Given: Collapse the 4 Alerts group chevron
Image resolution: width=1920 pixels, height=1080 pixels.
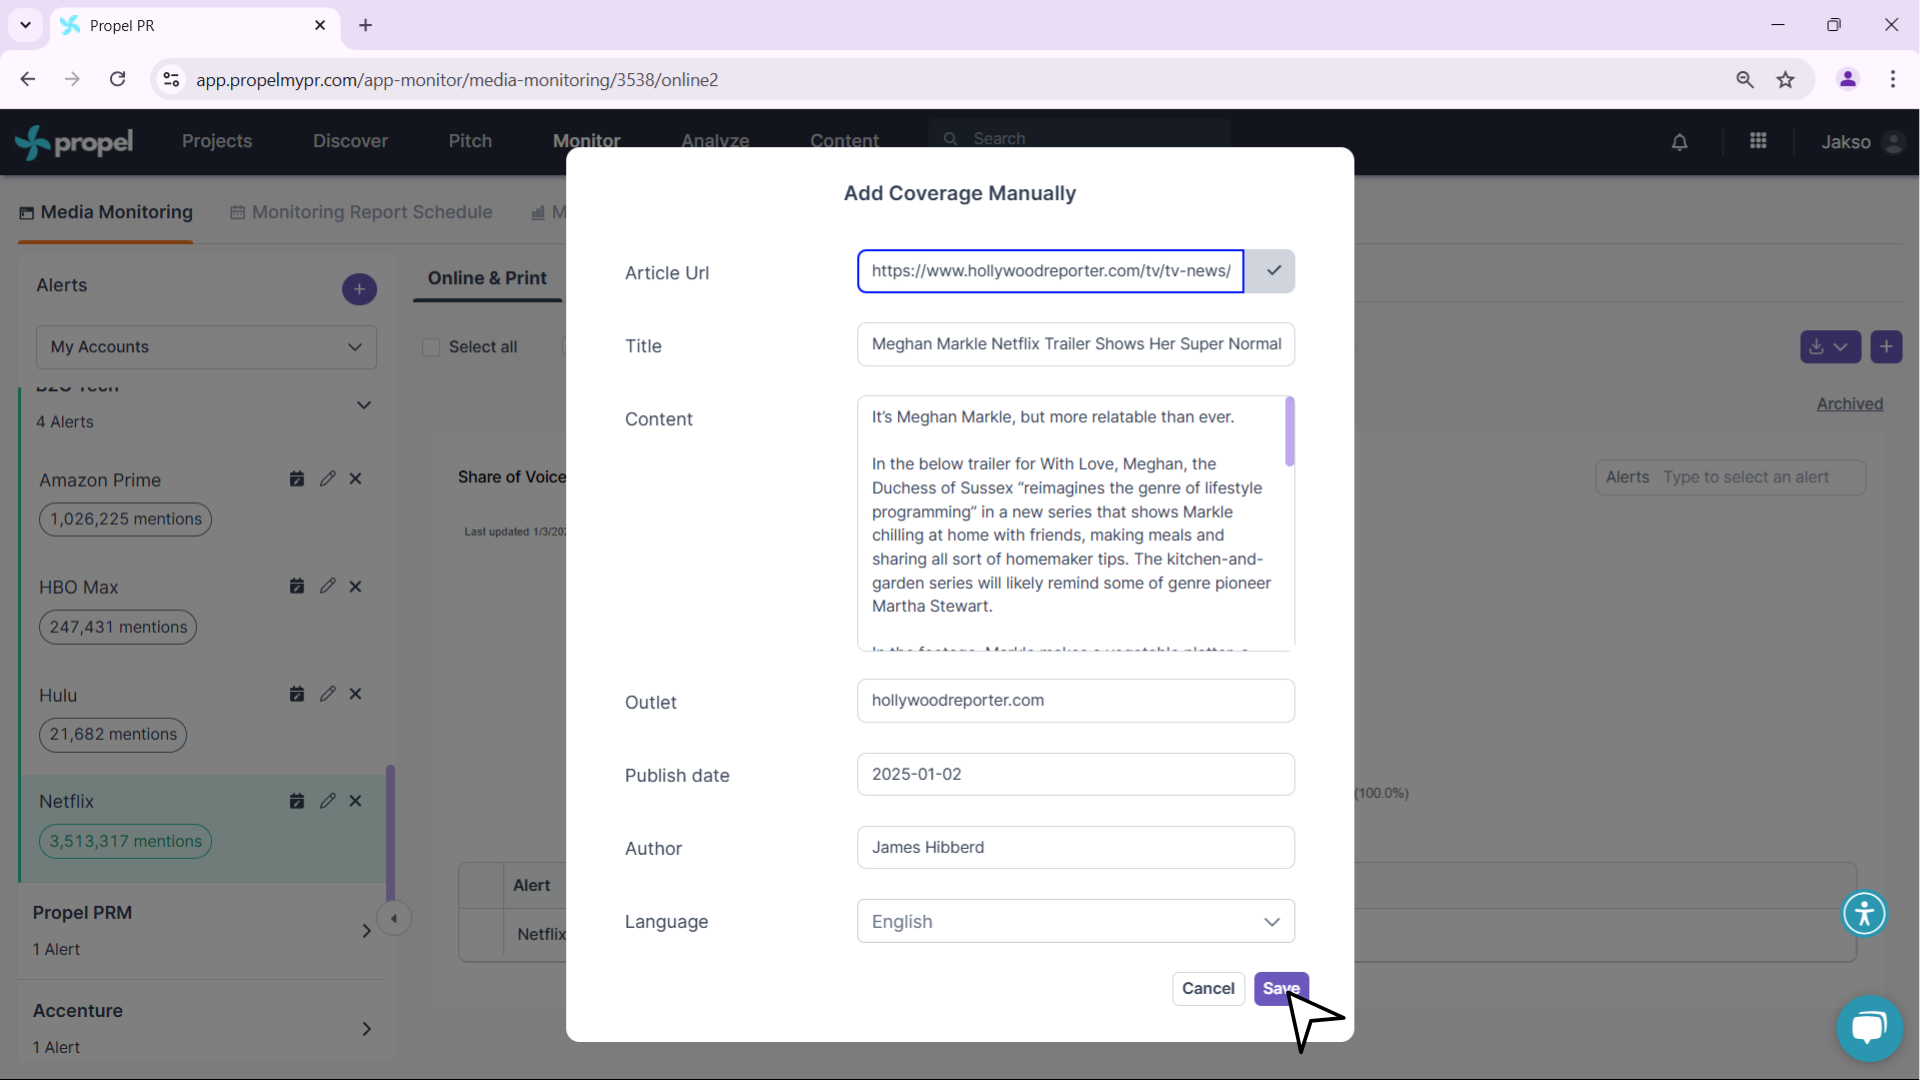Looking at the screenshot, I should click(364, 405).
